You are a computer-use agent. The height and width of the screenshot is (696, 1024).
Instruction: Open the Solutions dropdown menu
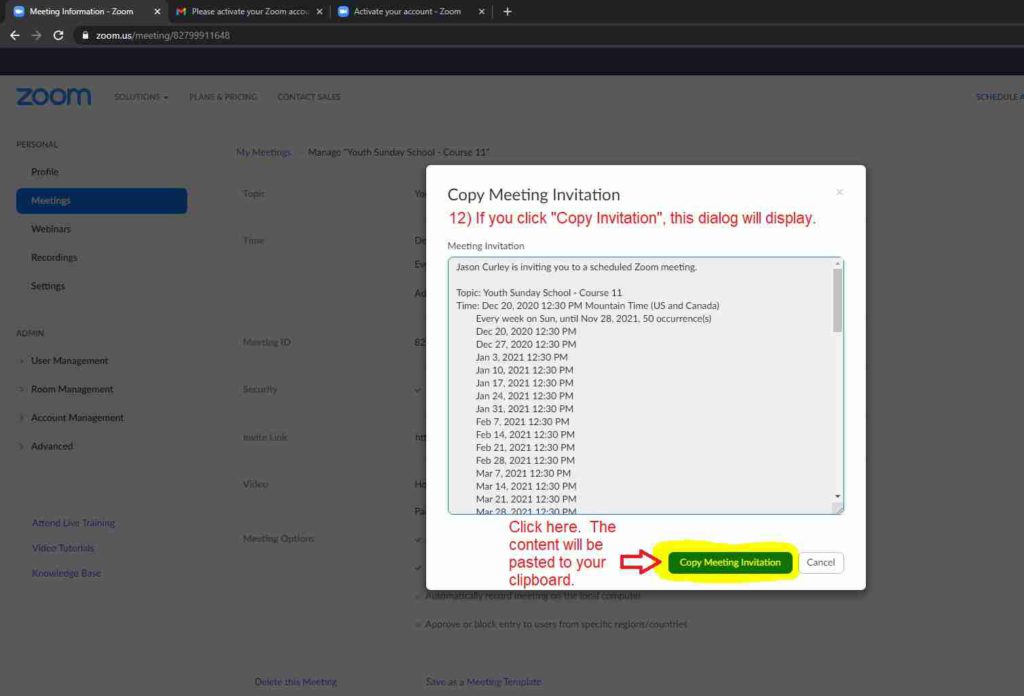tap(141, 97)
